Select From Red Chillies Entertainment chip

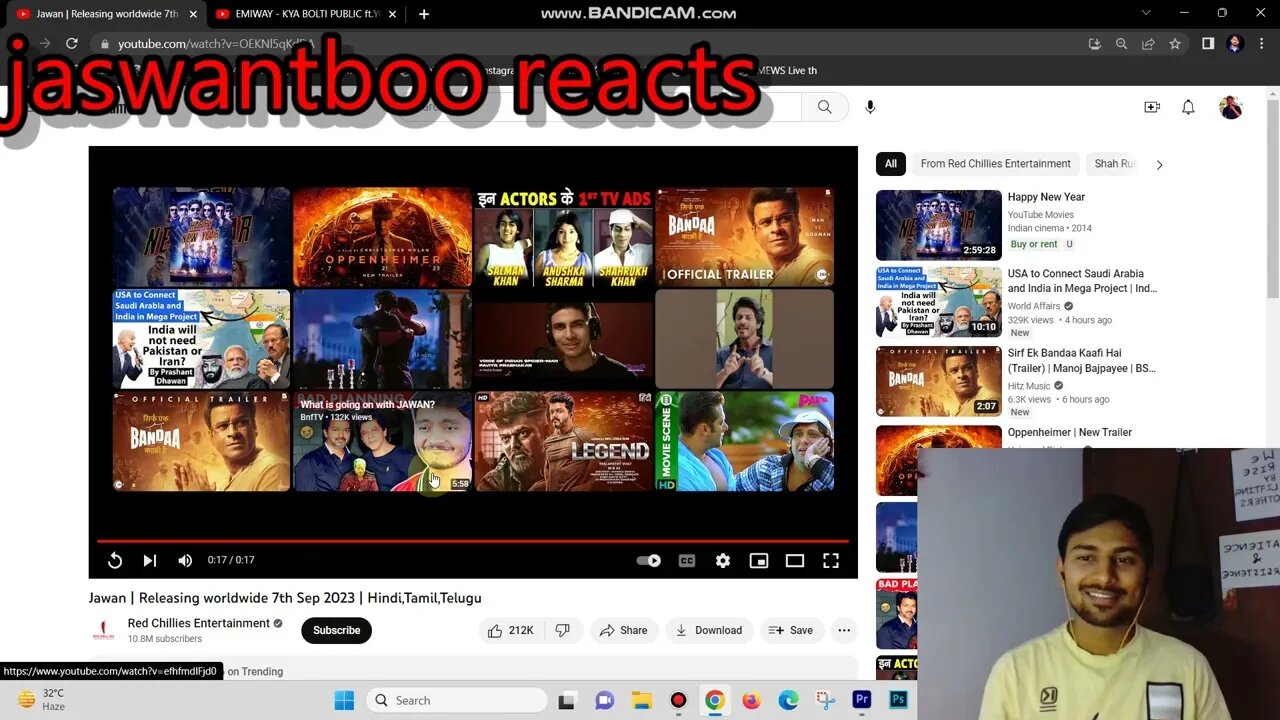995,164
